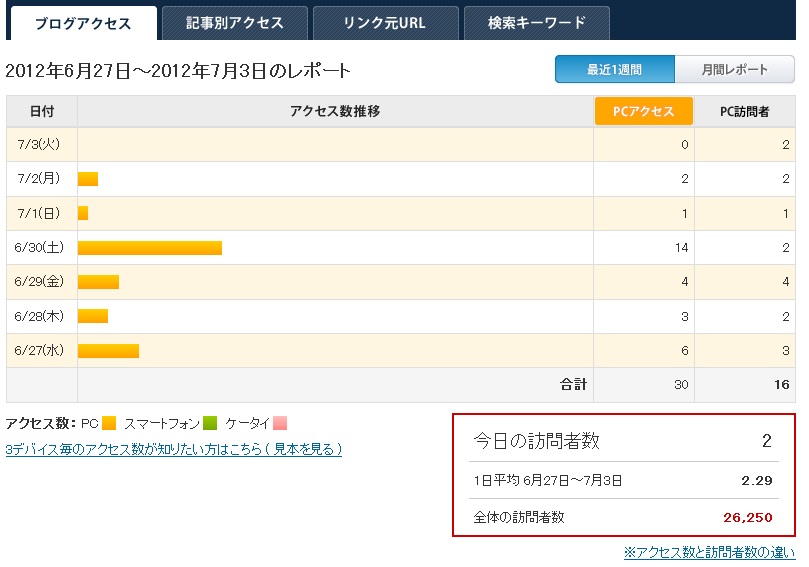809x567 pixels.
Task: Click the 今日の訪問者数 label
Action: pos(537,441)
